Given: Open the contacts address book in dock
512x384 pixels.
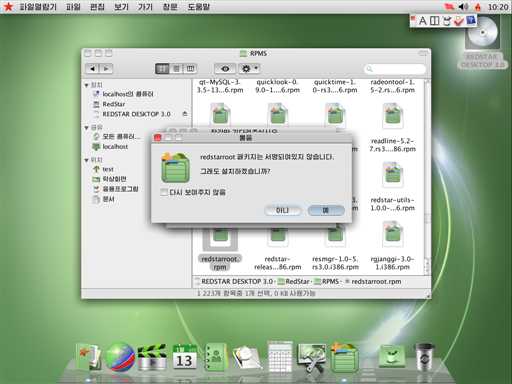Looking at the screenshot, I should point(216,357).
